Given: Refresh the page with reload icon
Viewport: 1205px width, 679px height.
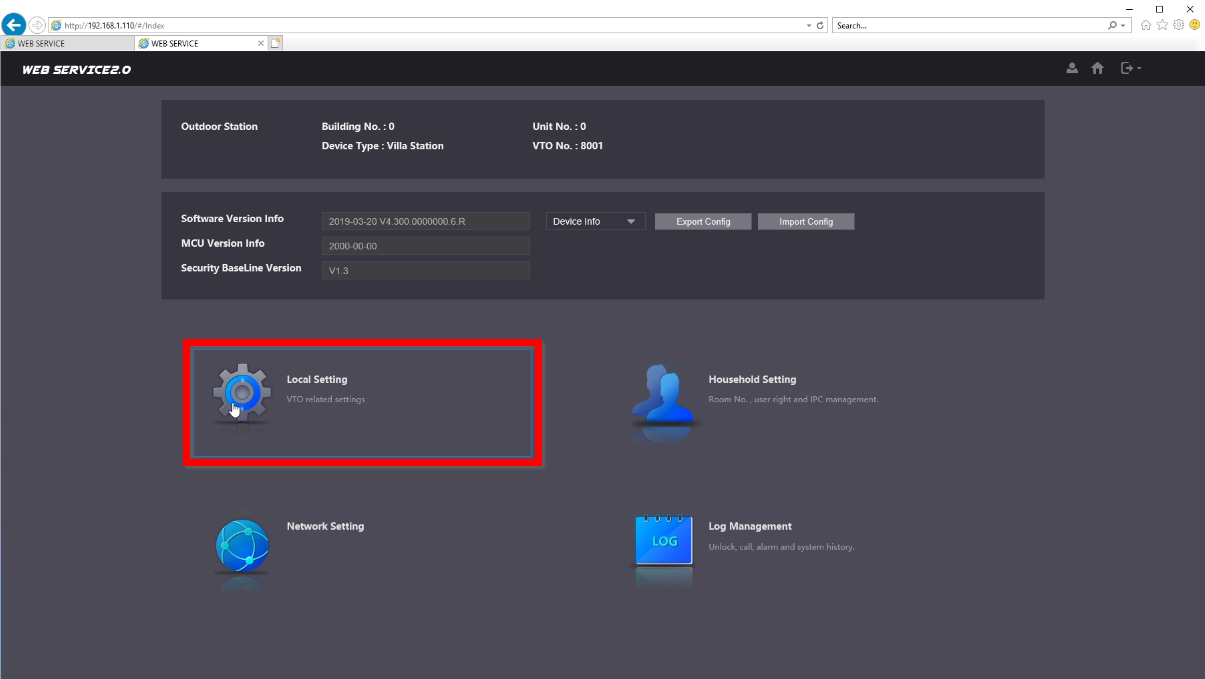Looking at the screenshot, I should coord(820,25).
